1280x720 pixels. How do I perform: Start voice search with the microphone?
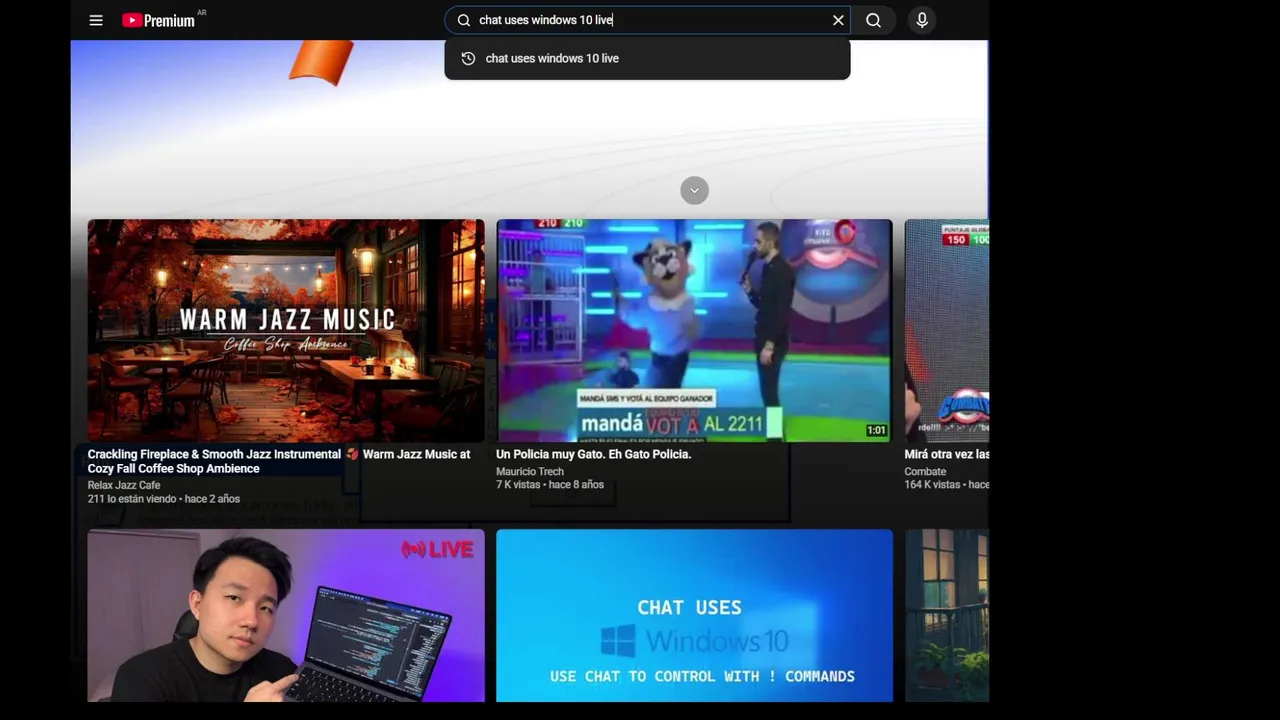tap(922, 20)
